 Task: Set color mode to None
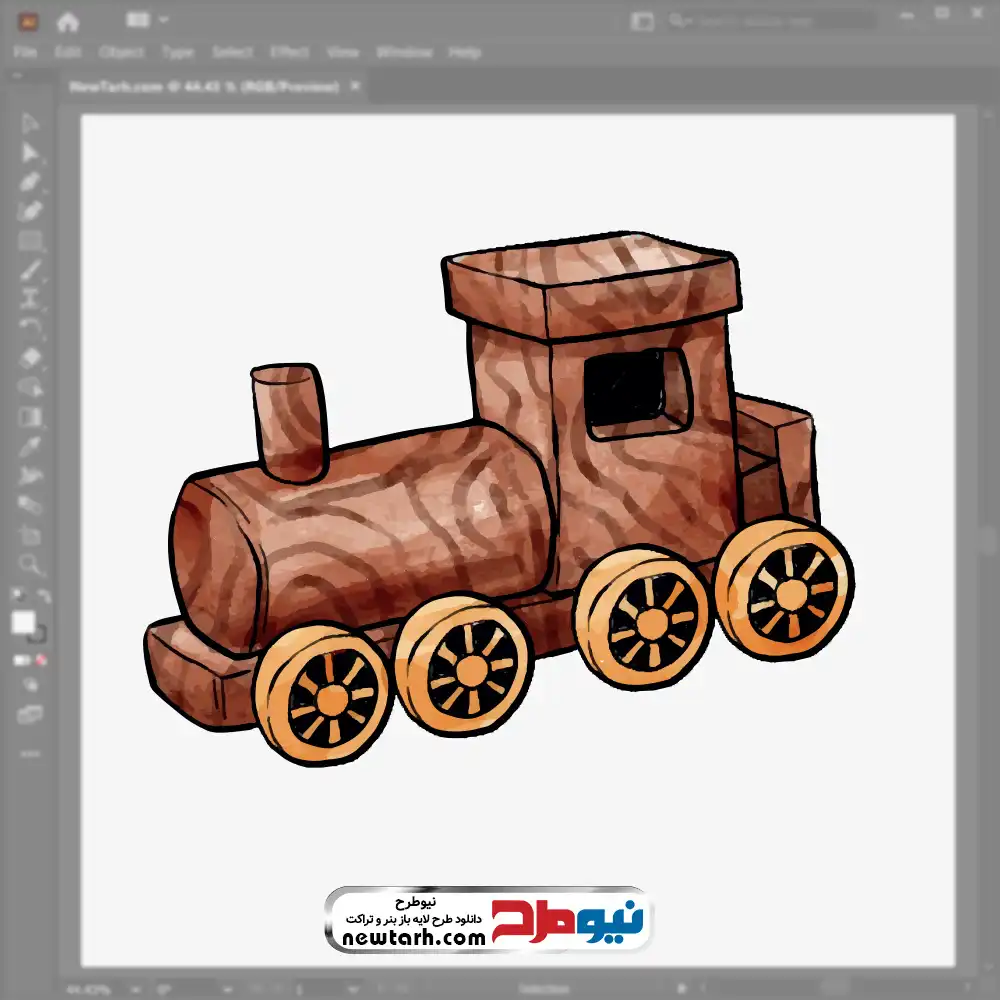point(42,660)
